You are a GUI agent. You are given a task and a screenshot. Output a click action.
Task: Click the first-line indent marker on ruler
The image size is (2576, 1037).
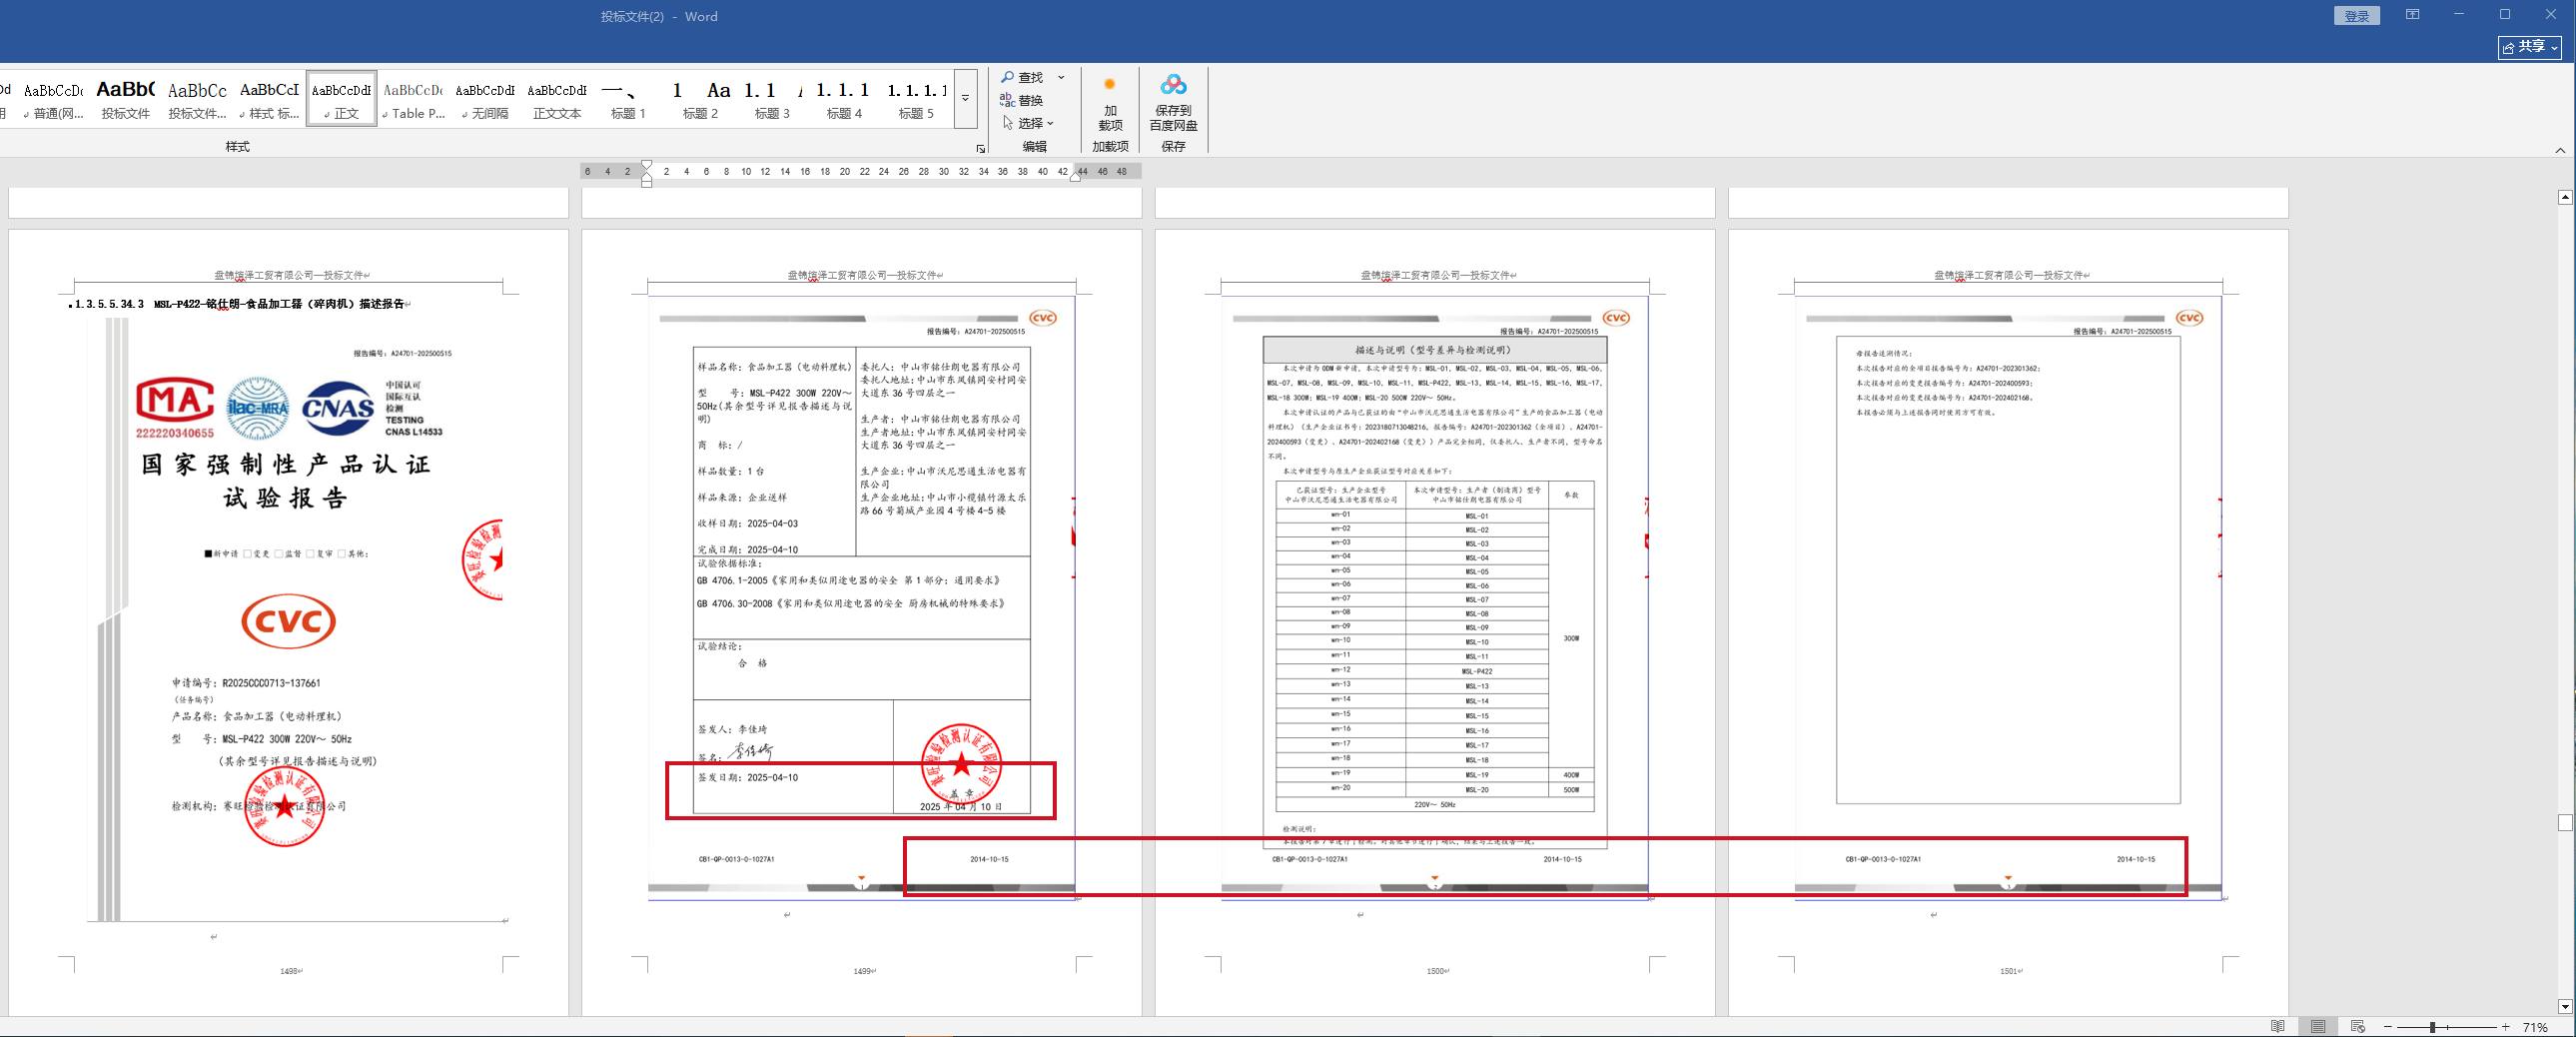pyautogui.click(x=647, y=165)
